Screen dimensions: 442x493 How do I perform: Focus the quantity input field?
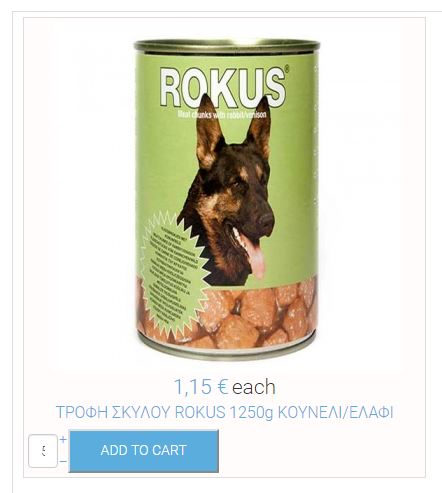[x=43, y=451]
